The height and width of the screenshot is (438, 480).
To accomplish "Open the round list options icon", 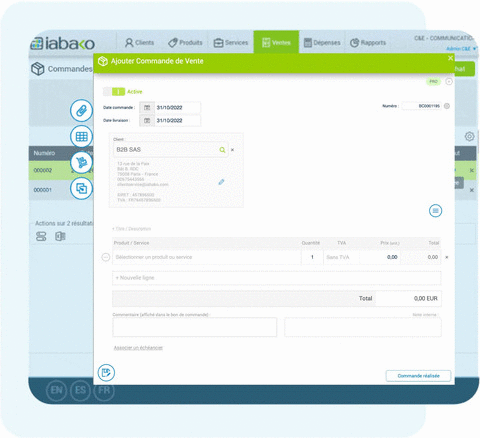I will [435, 211].
